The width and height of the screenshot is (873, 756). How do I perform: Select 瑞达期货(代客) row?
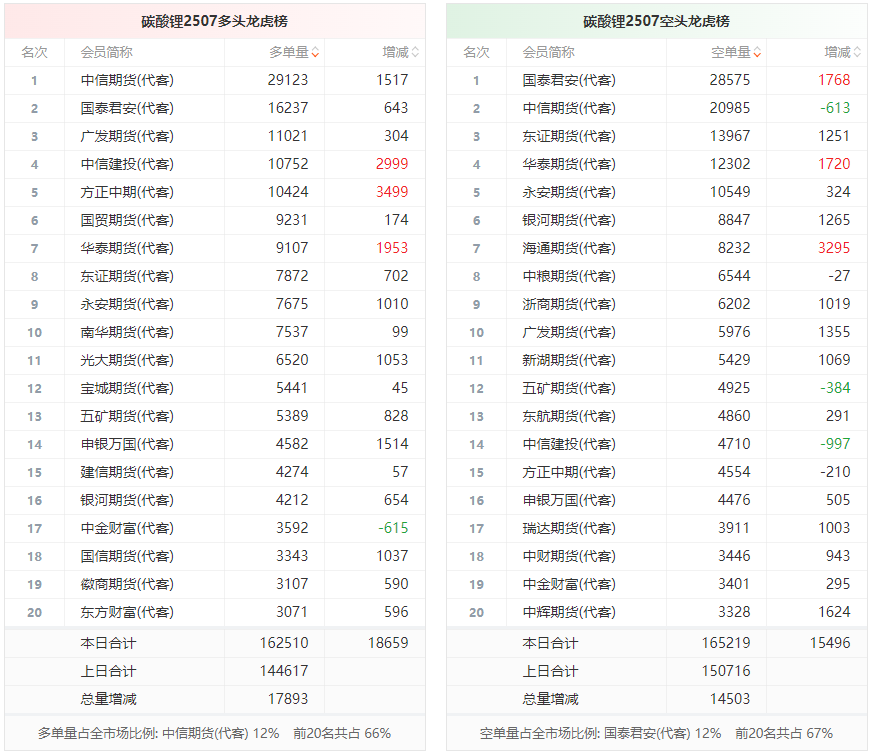657,528
